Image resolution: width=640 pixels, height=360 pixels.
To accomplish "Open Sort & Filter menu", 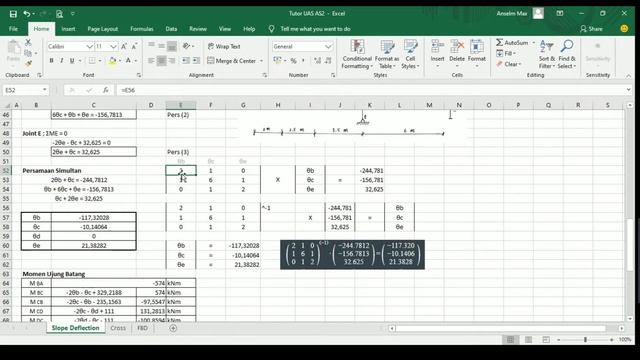I will (x=546, y=55).
